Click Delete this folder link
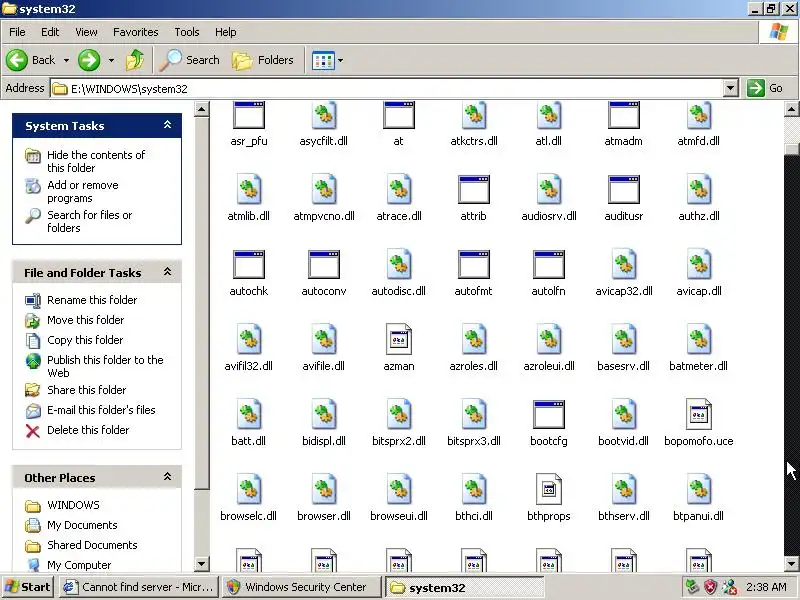 88,430
